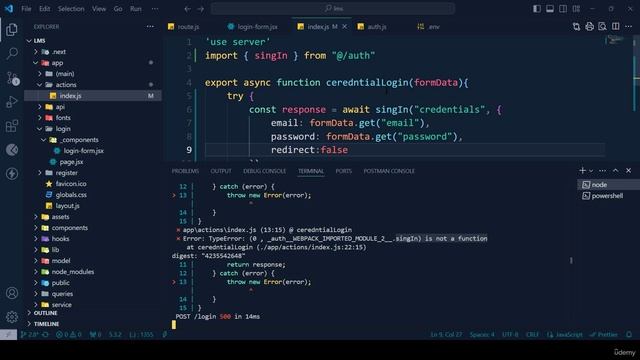Split the editor to the right
The height and width of the screenshot is (360, 640).
click(616, 27)
